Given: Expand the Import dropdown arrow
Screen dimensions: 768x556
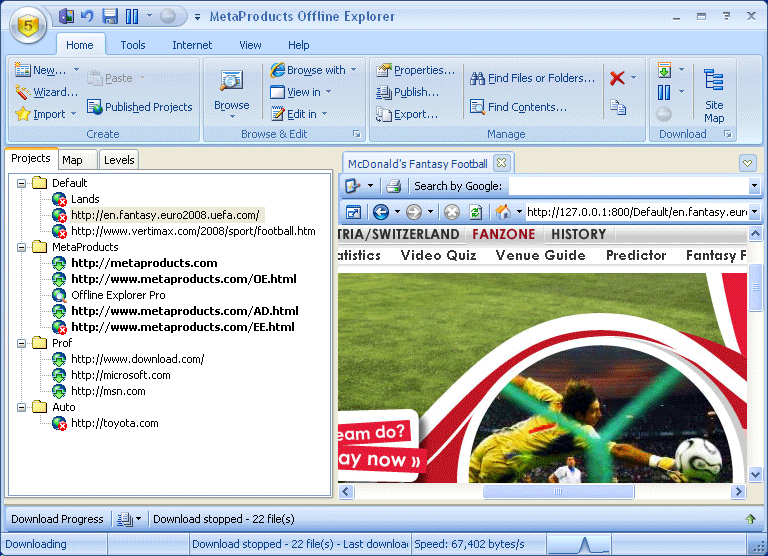Looking at the screenshot, I should (x=73, y=114).
